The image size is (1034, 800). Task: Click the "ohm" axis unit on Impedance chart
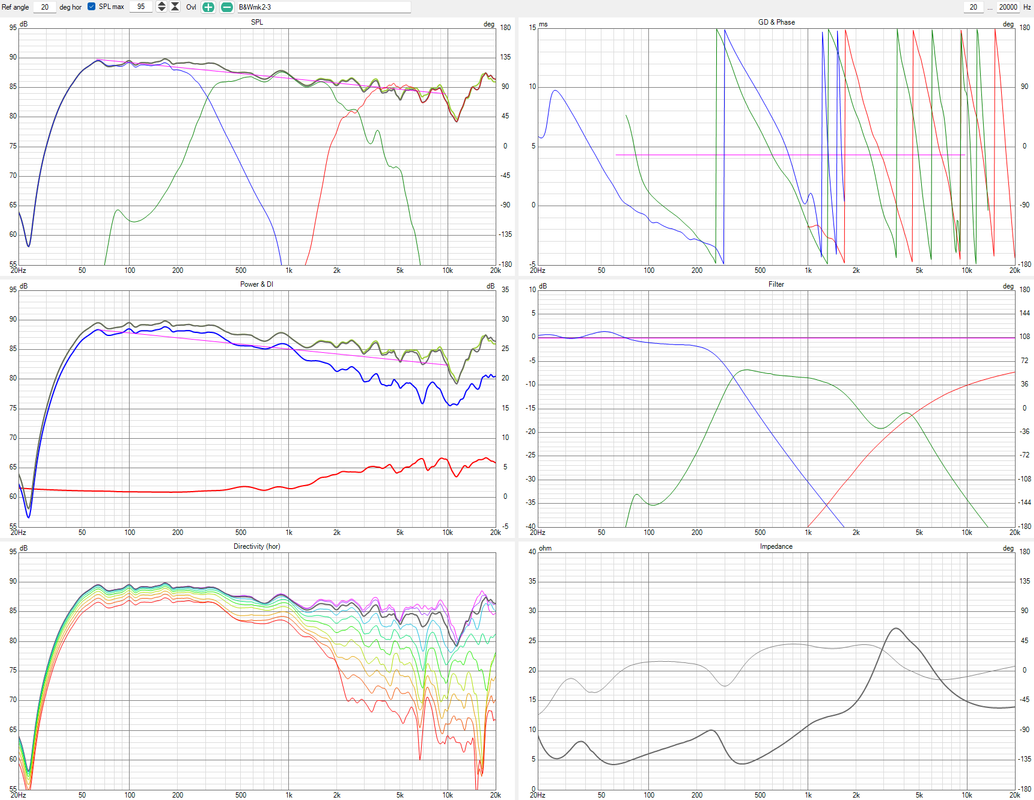[545, 549]
